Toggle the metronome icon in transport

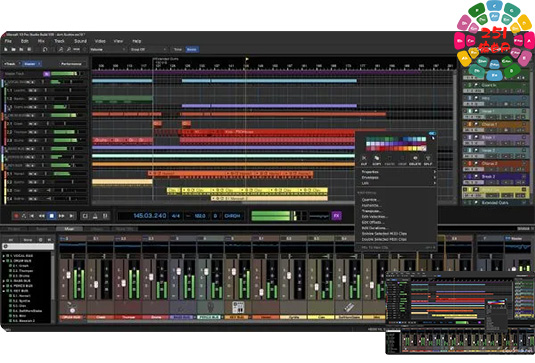[x=96, y=216]
